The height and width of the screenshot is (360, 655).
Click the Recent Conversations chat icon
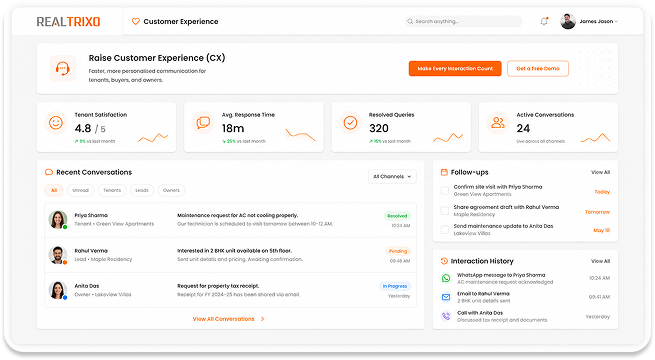(49, 172)
